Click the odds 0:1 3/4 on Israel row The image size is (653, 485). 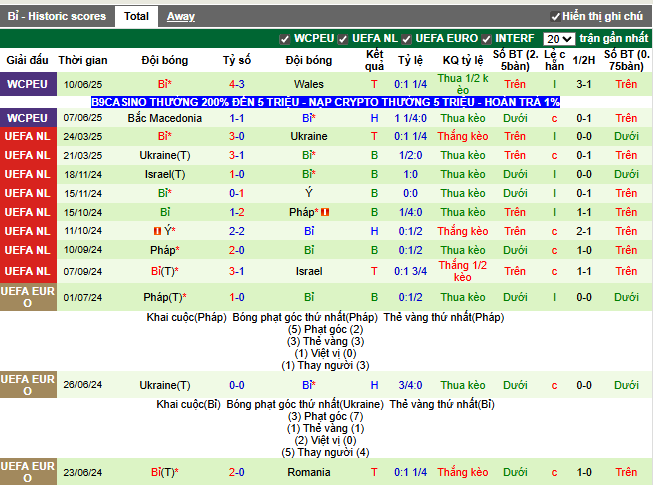pos(410,271)
